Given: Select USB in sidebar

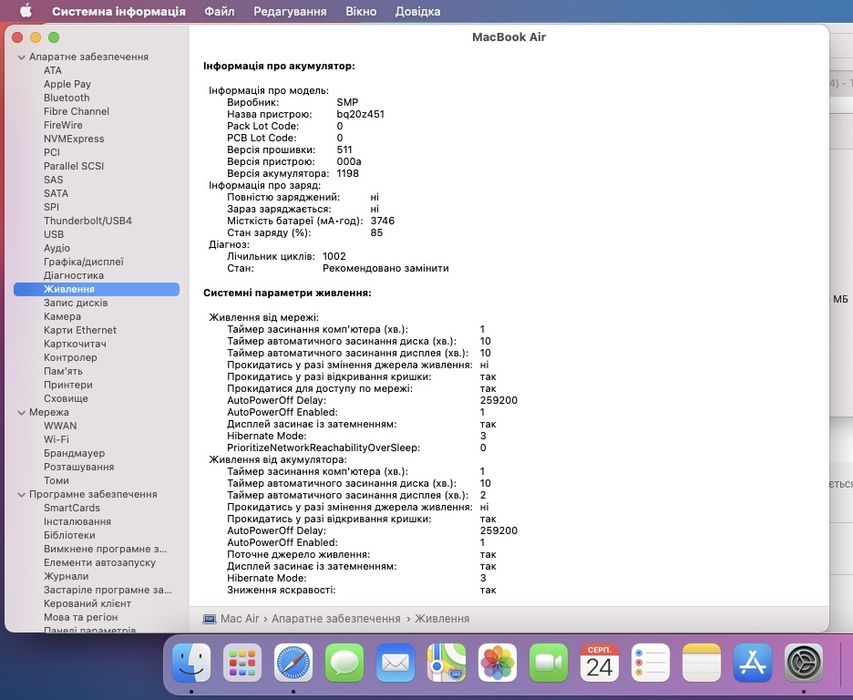Looking at the screenshot, I should tap(54, 234).
